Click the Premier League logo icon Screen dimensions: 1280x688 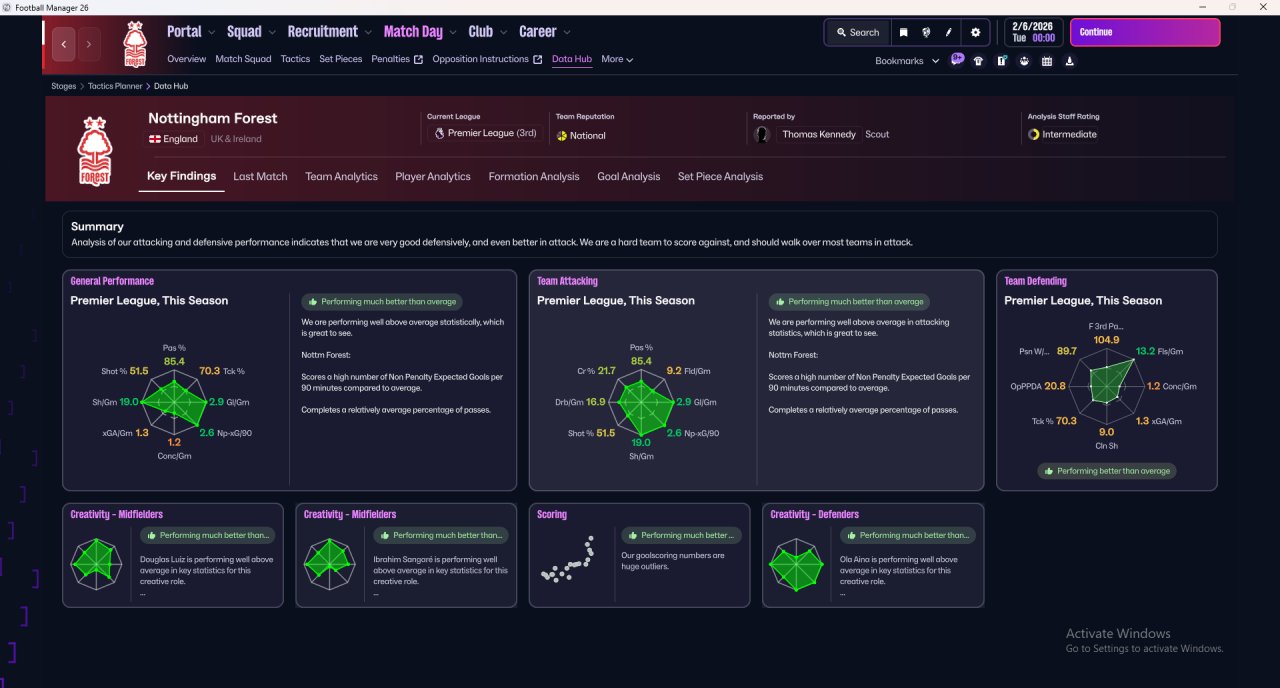pos(439,133)
